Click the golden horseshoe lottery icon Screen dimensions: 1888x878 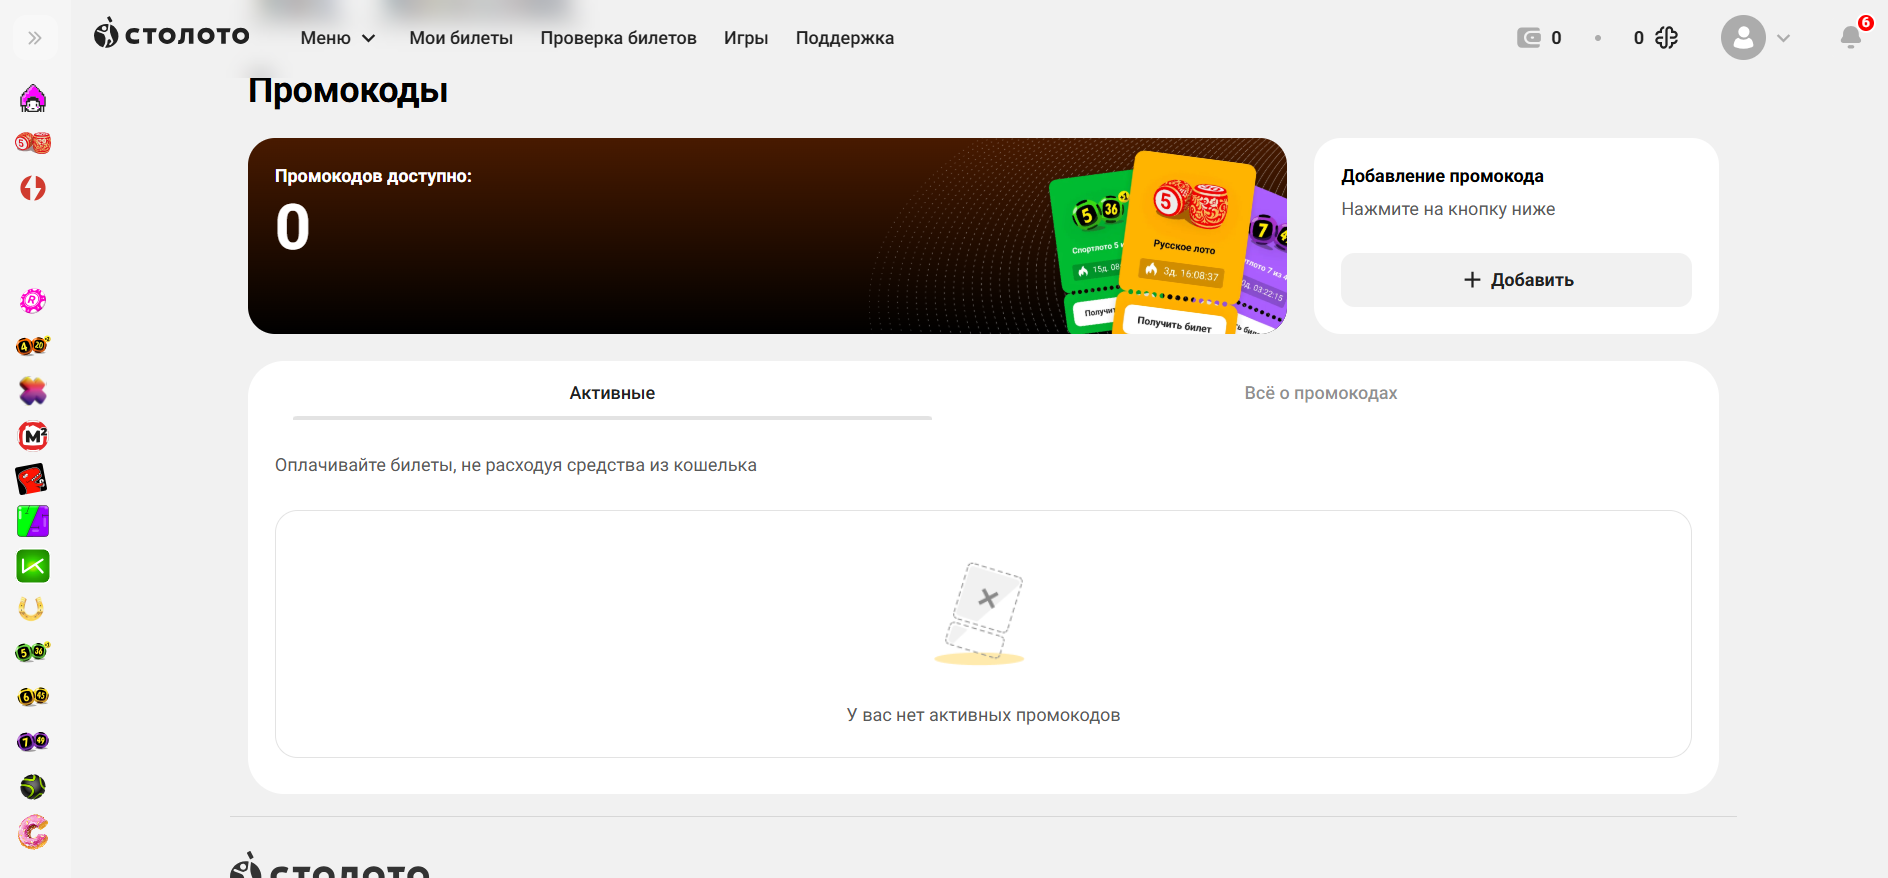(32, 608)
